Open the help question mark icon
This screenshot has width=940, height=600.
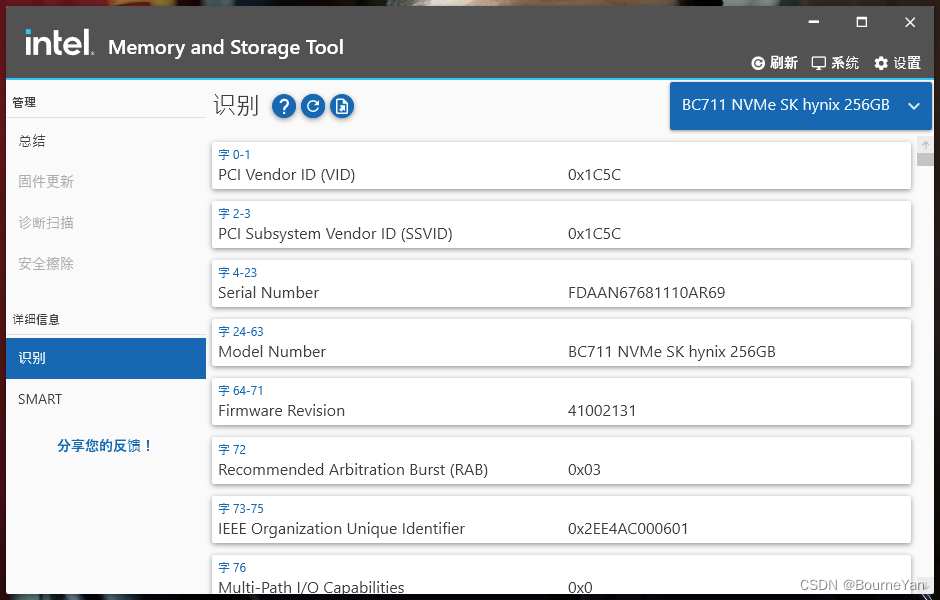[x=284, y=107]
